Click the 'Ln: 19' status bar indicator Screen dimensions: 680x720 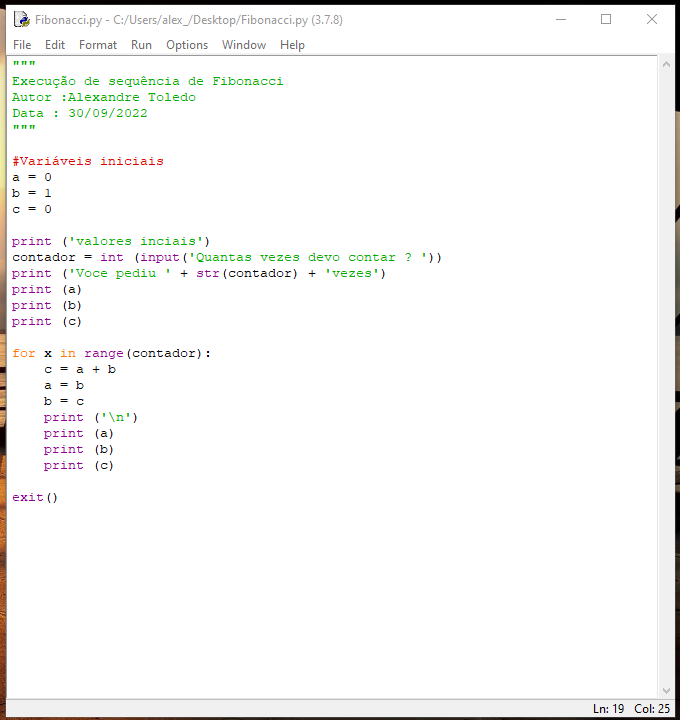click(x=608, y=709)
